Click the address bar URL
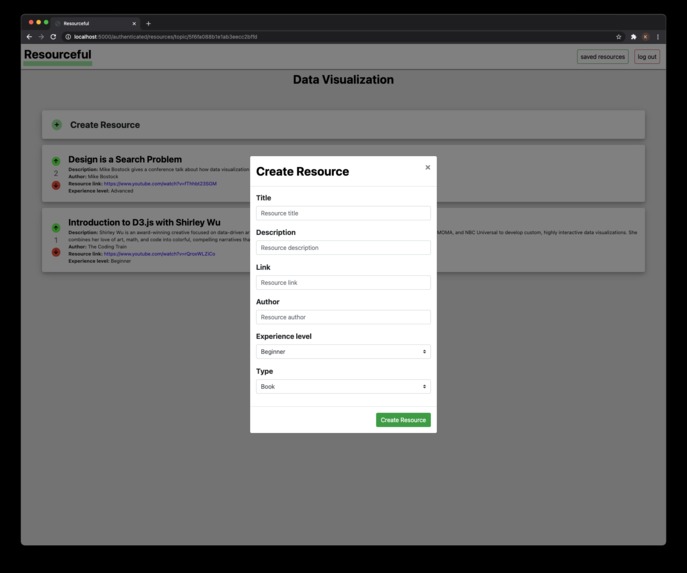The image size is (687, 573). [166, 37]
